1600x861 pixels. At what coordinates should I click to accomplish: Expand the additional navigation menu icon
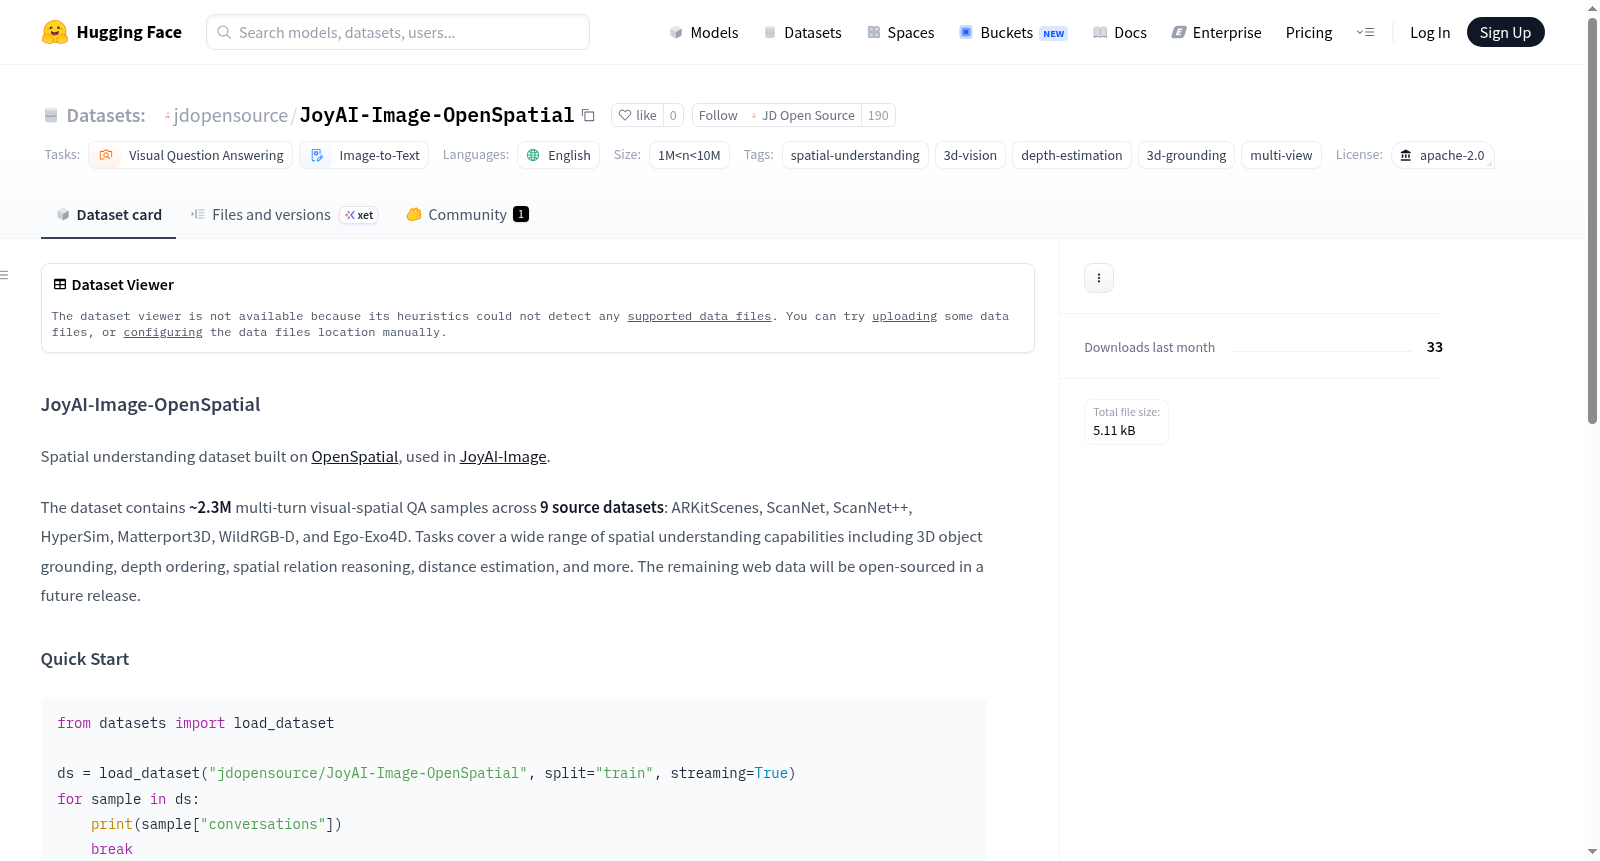pyautogui.click(x=1365, y=32)
